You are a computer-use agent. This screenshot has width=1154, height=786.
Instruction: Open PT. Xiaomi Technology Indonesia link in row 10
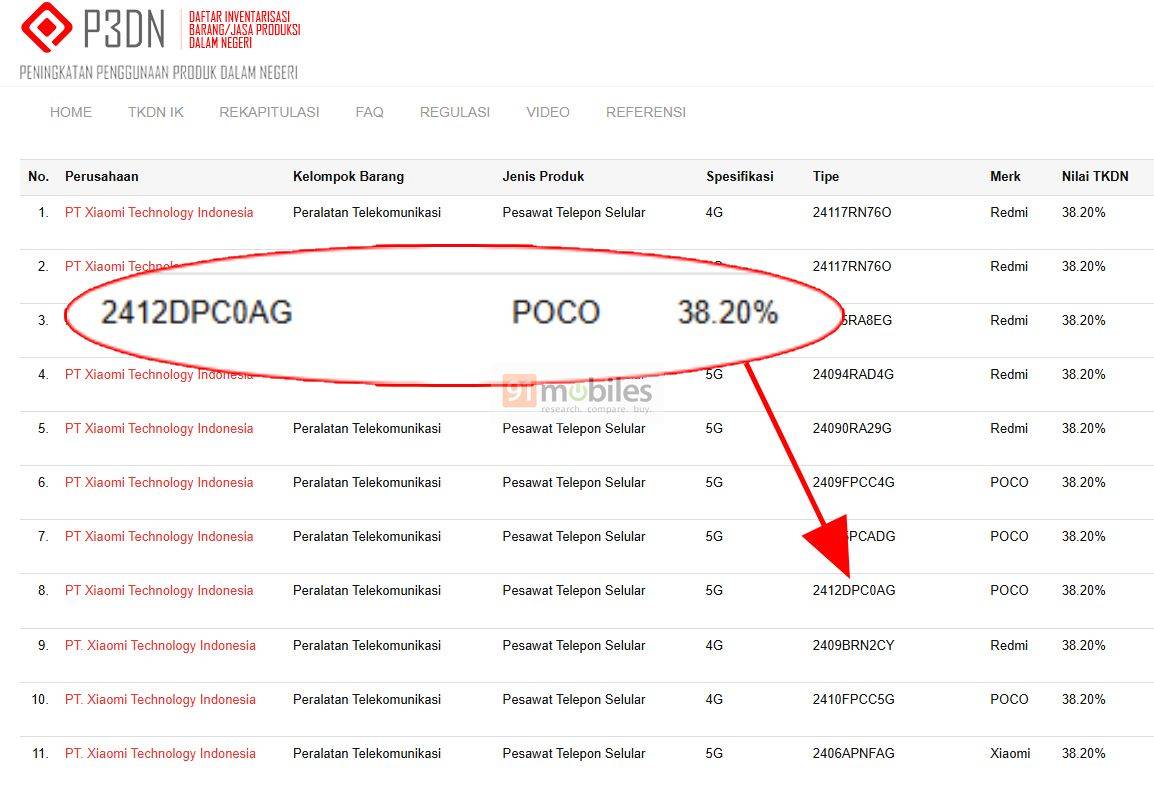(160, 699)
